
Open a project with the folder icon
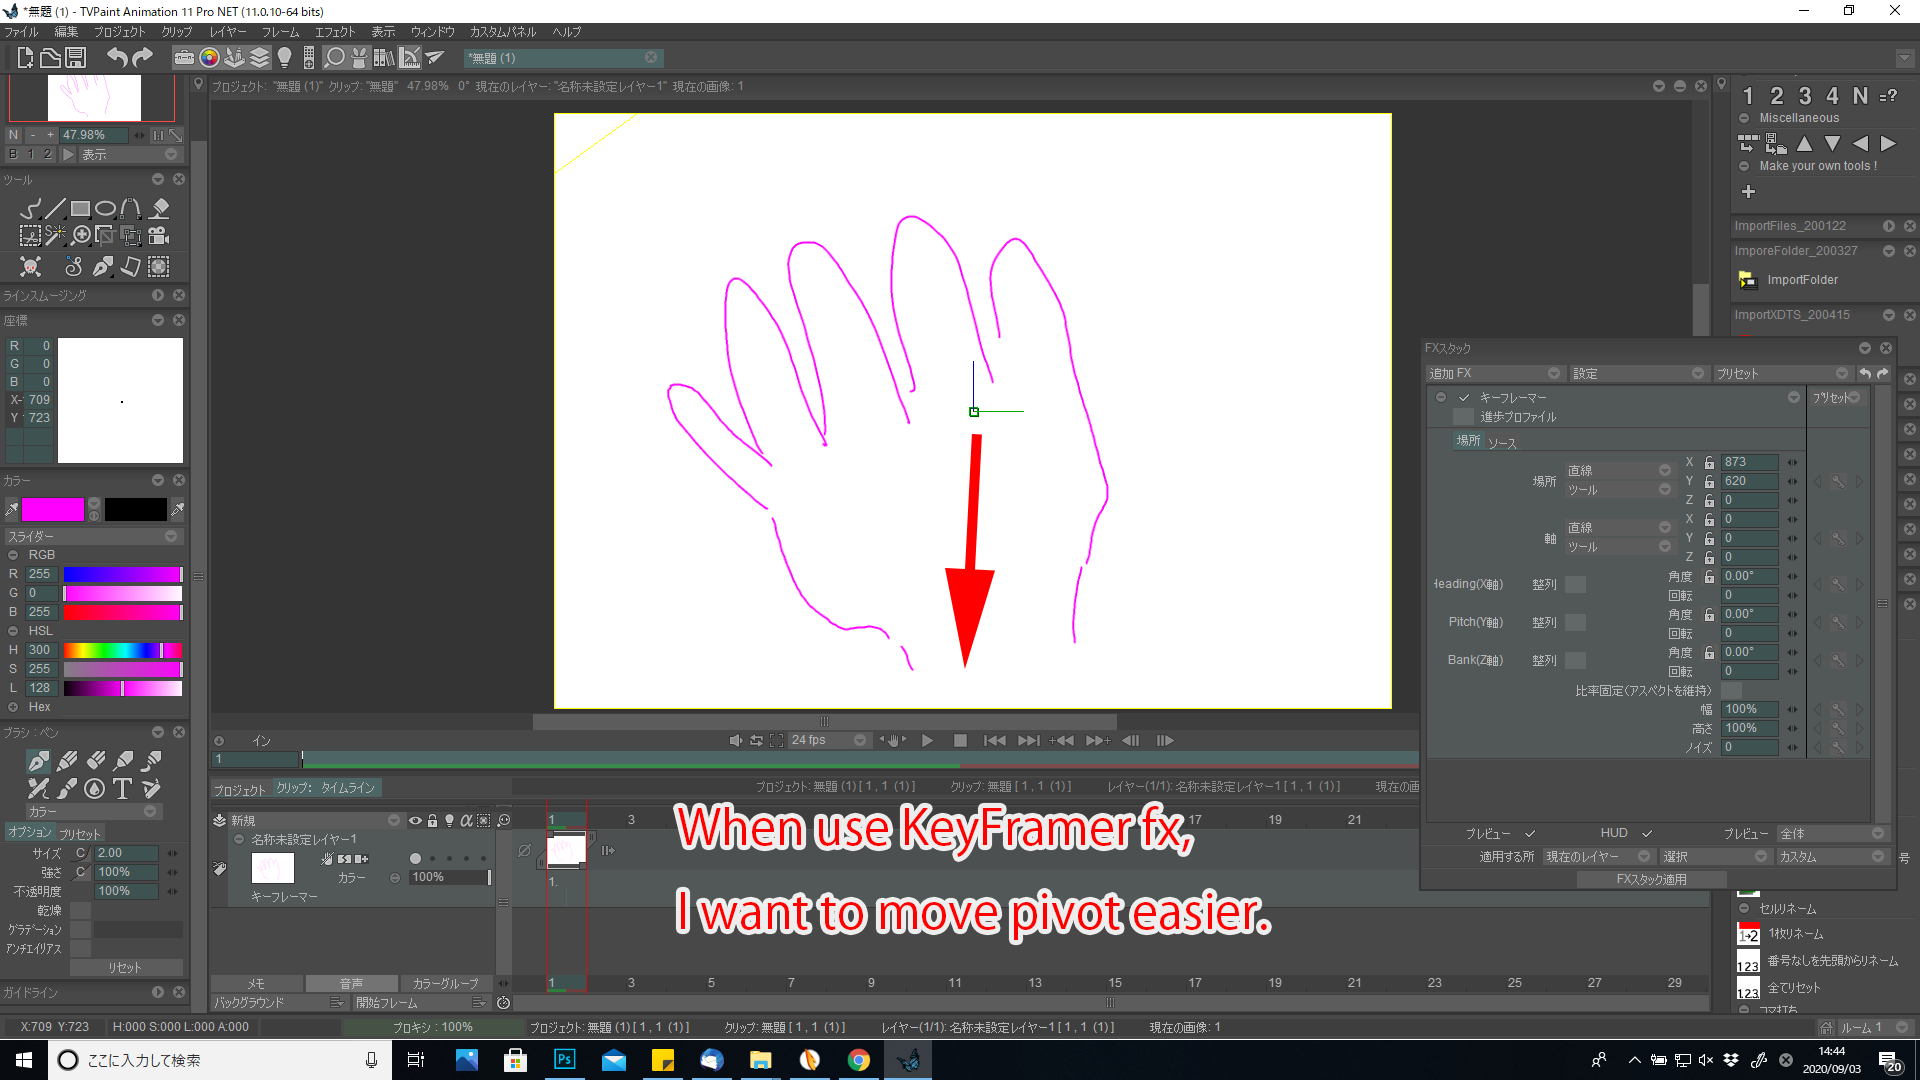pyautogui.click(x=50, y=58)
